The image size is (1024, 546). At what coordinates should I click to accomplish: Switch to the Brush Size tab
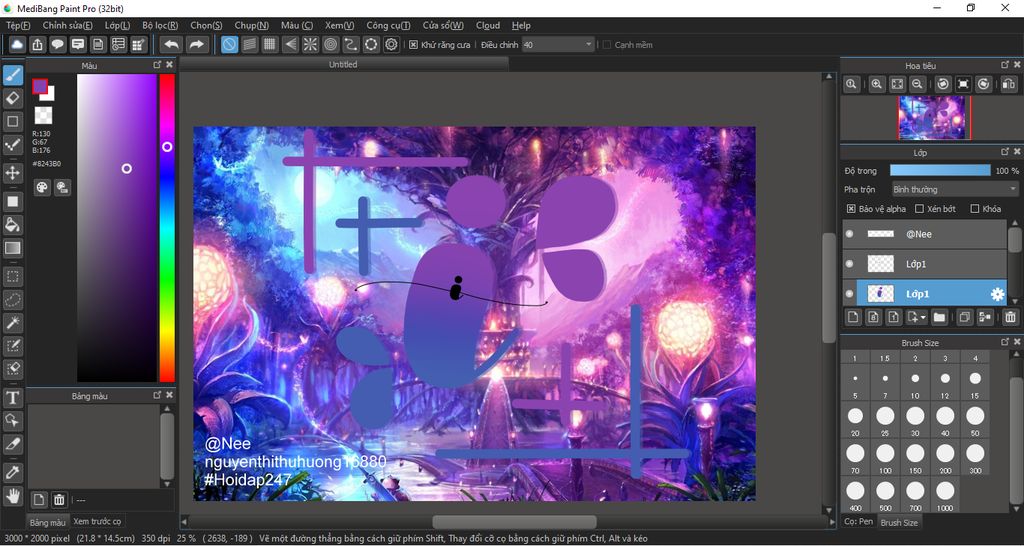point(899,522)
